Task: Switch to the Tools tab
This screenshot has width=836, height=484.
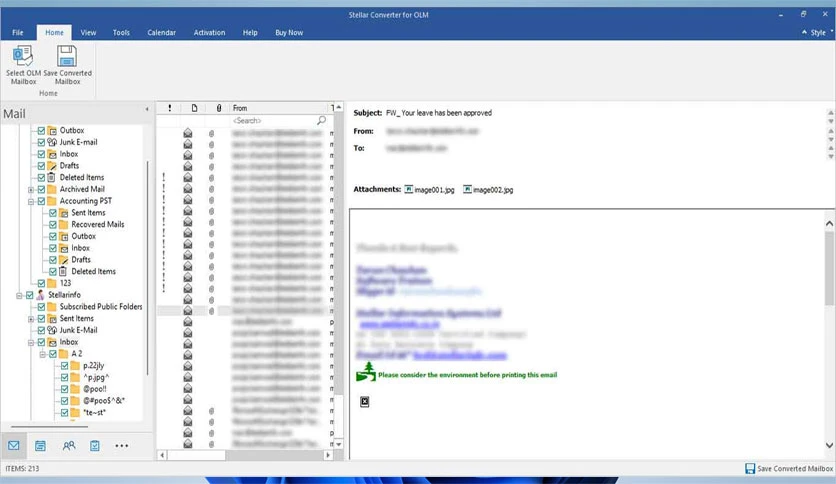Action: 121,33
